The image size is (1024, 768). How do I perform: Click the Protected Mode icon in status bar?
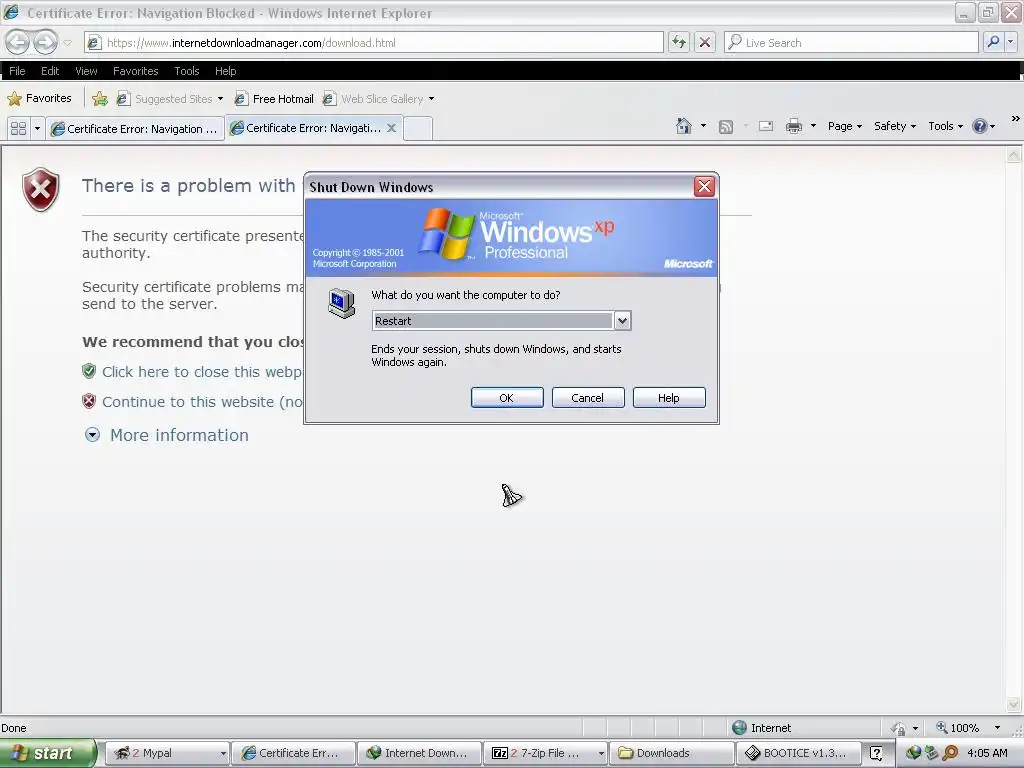point(899,728)
